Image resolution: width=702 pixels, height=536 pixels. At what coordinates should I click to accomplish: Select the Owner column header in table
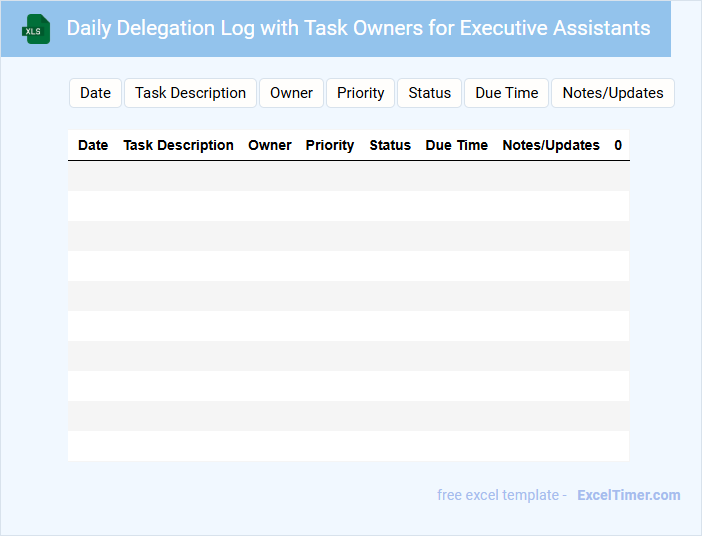click(x=270, y=145)
